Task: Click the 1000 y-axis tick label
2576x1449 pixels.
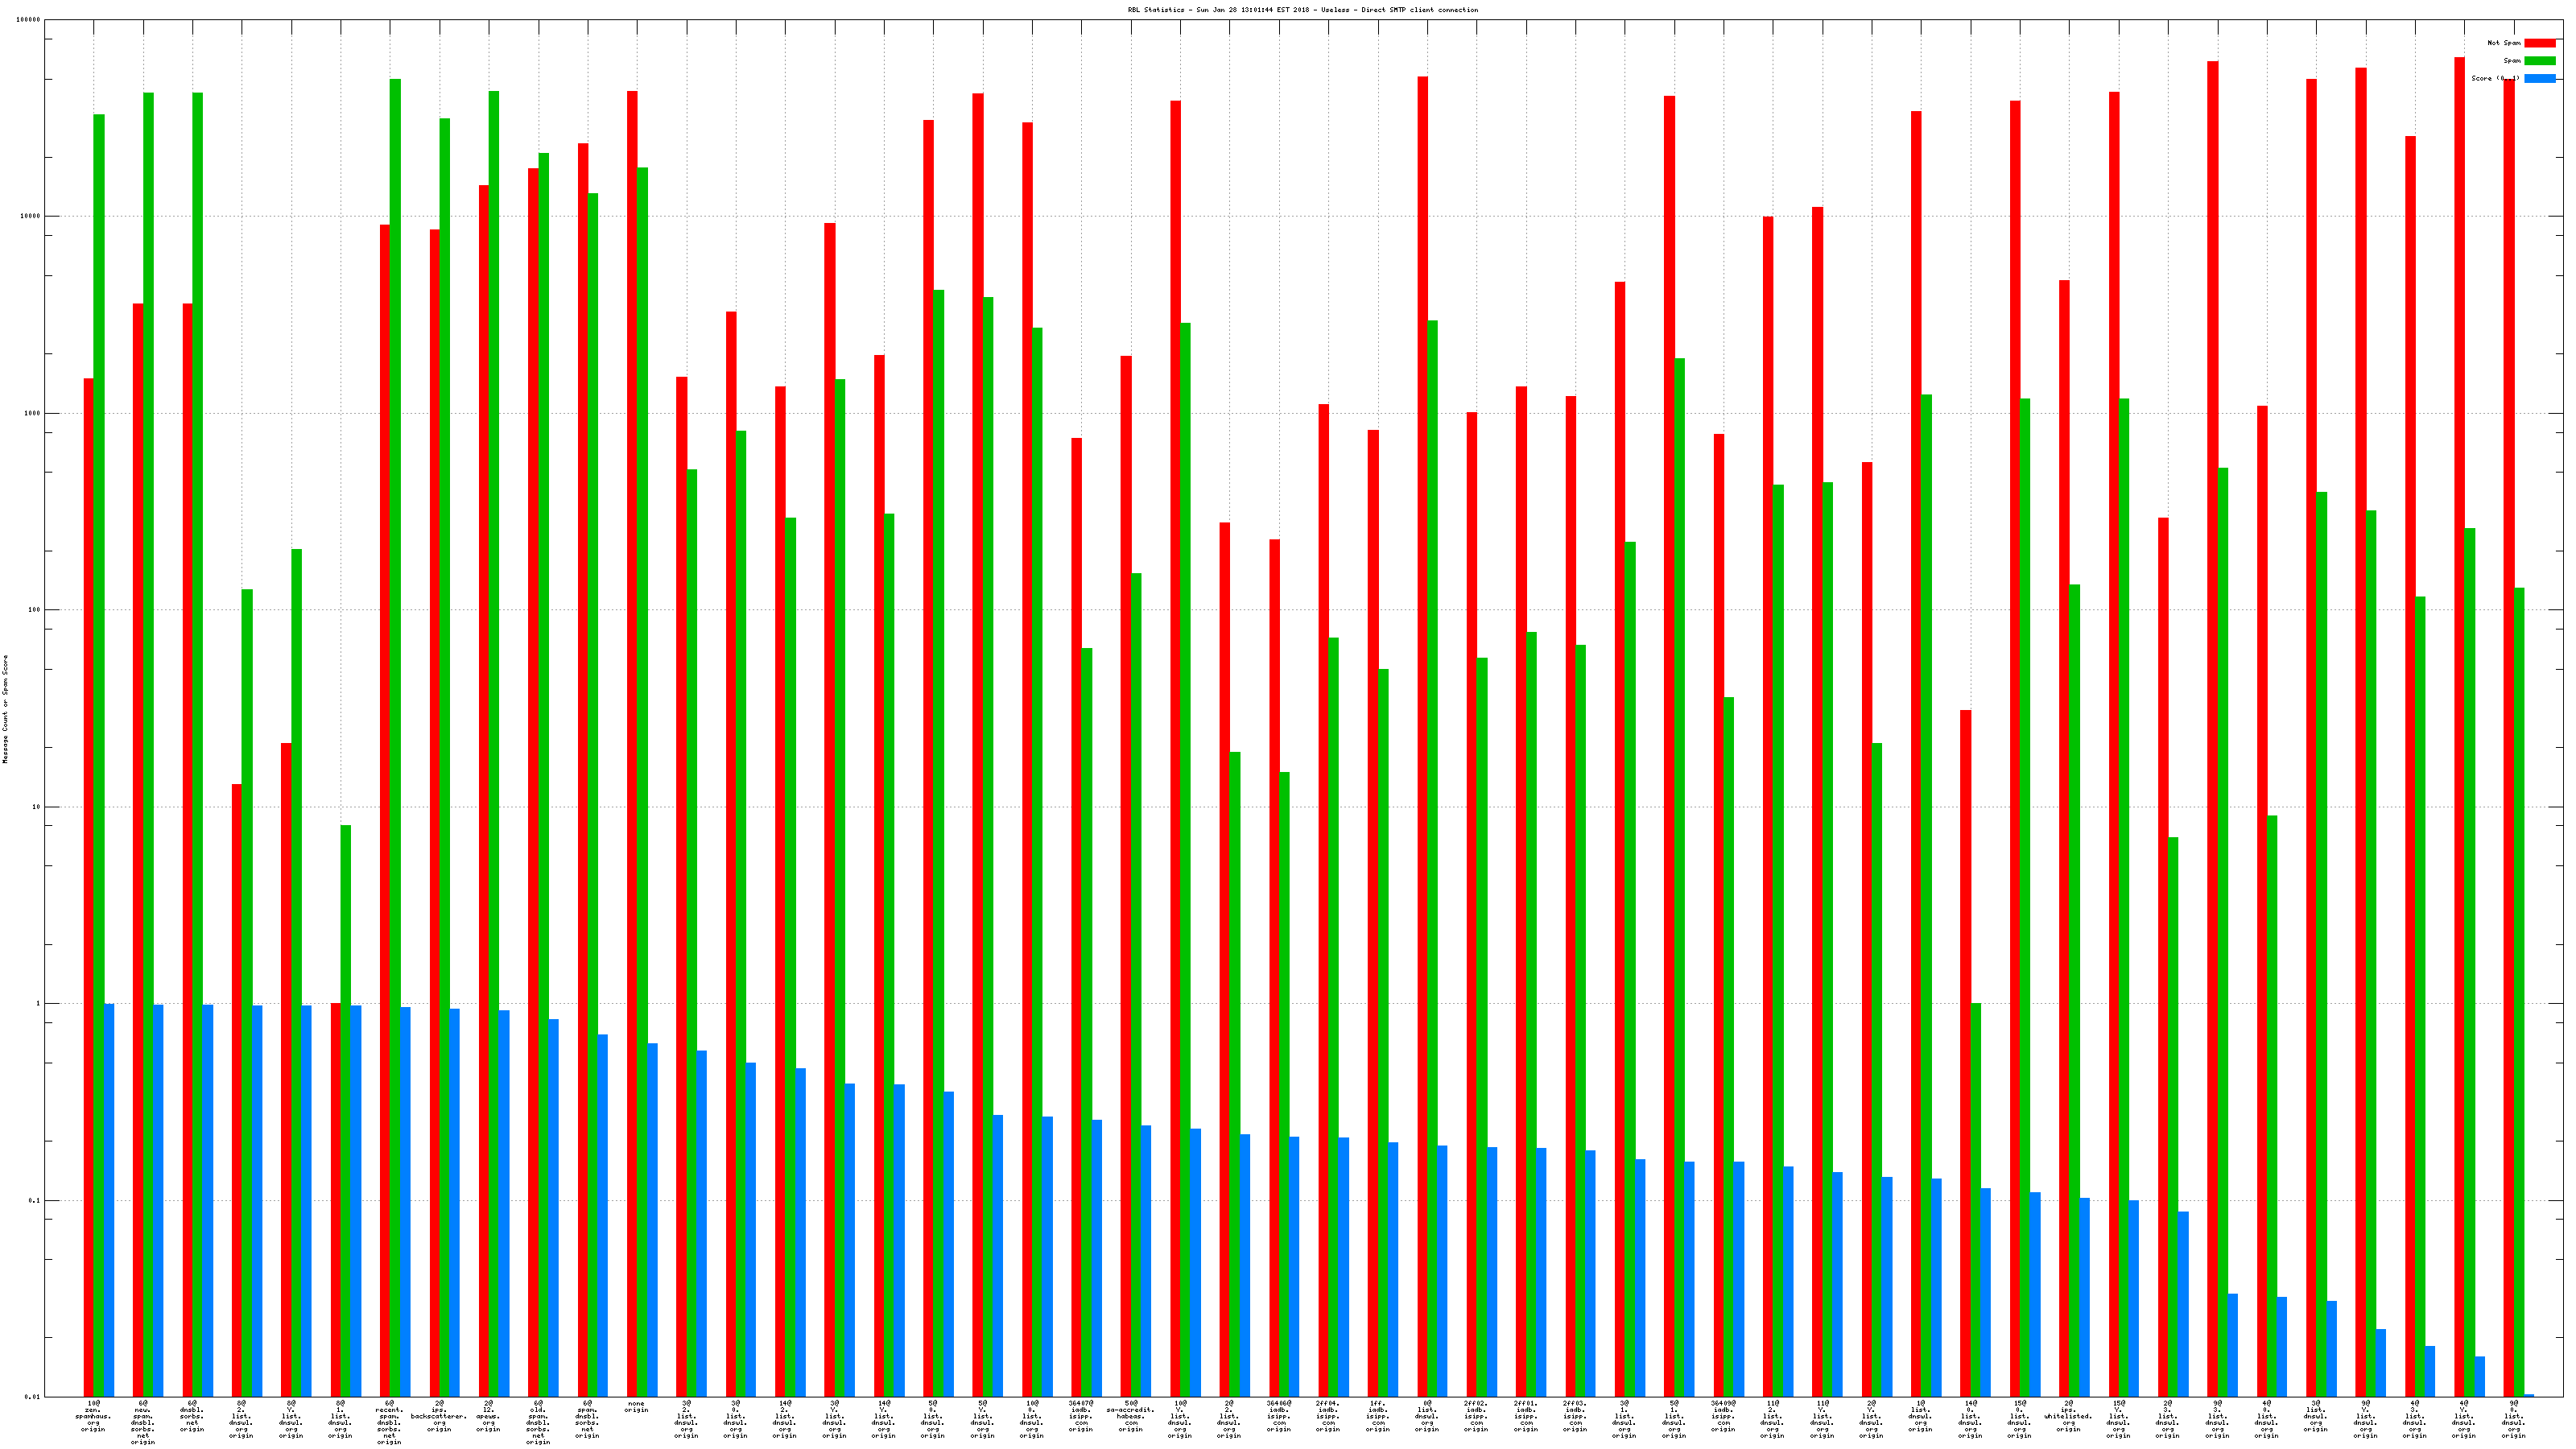Action: 31,413
